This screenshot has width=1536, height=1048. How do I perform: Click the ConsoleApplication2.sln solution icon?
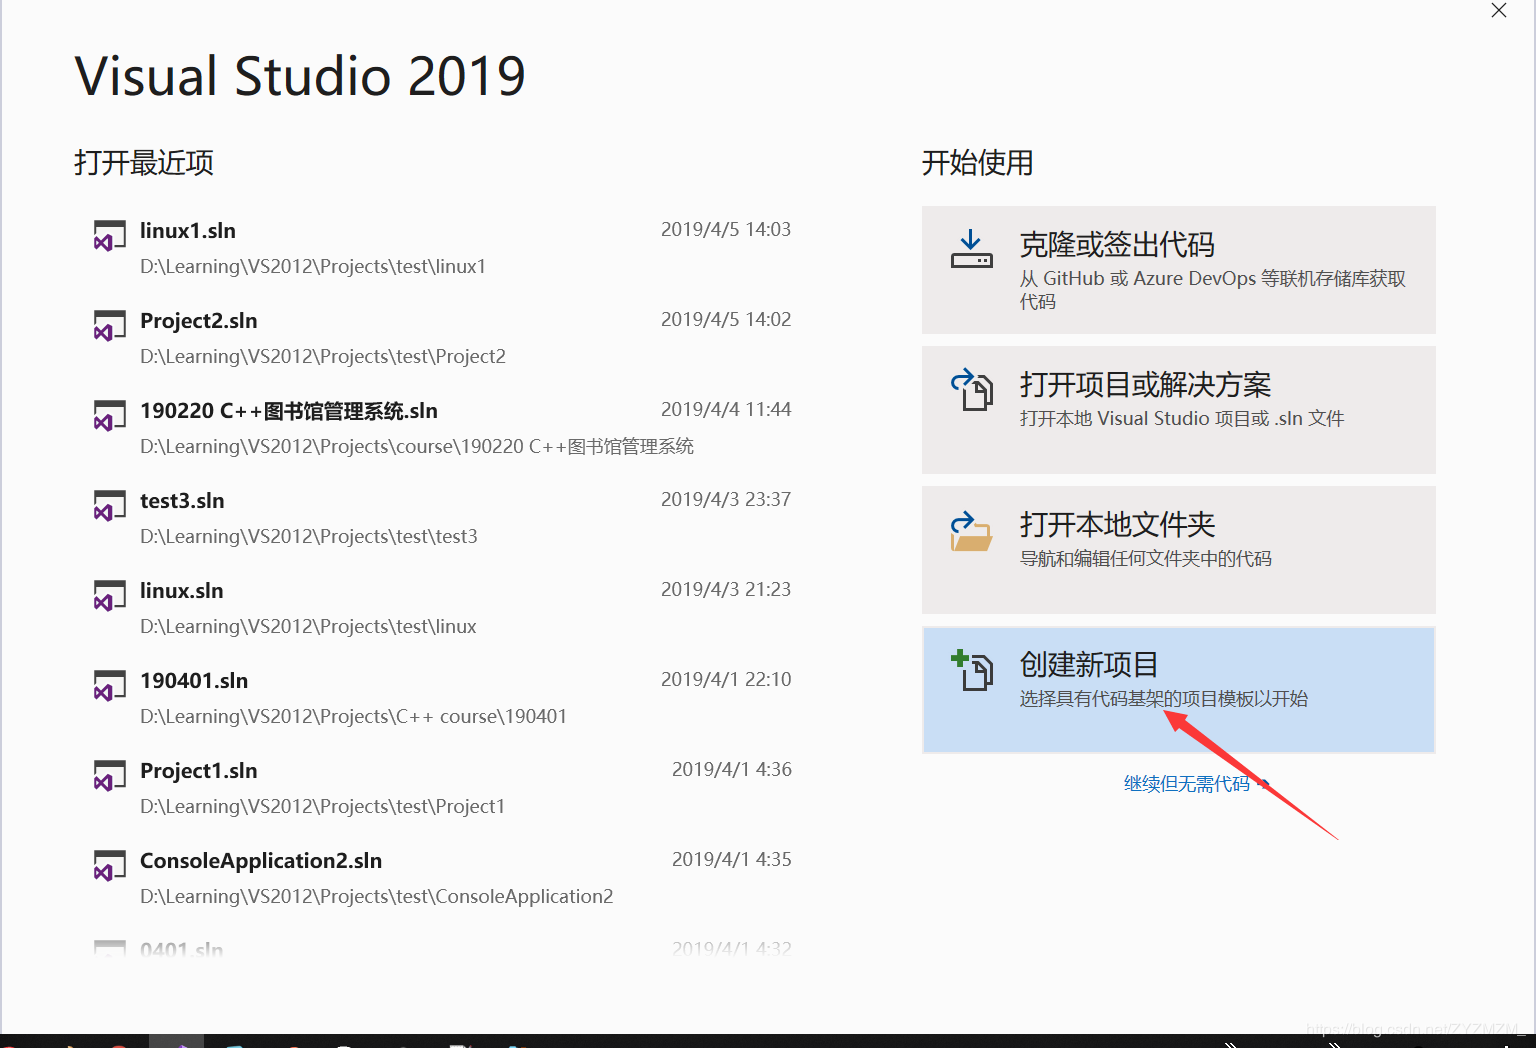click(109, 866)
